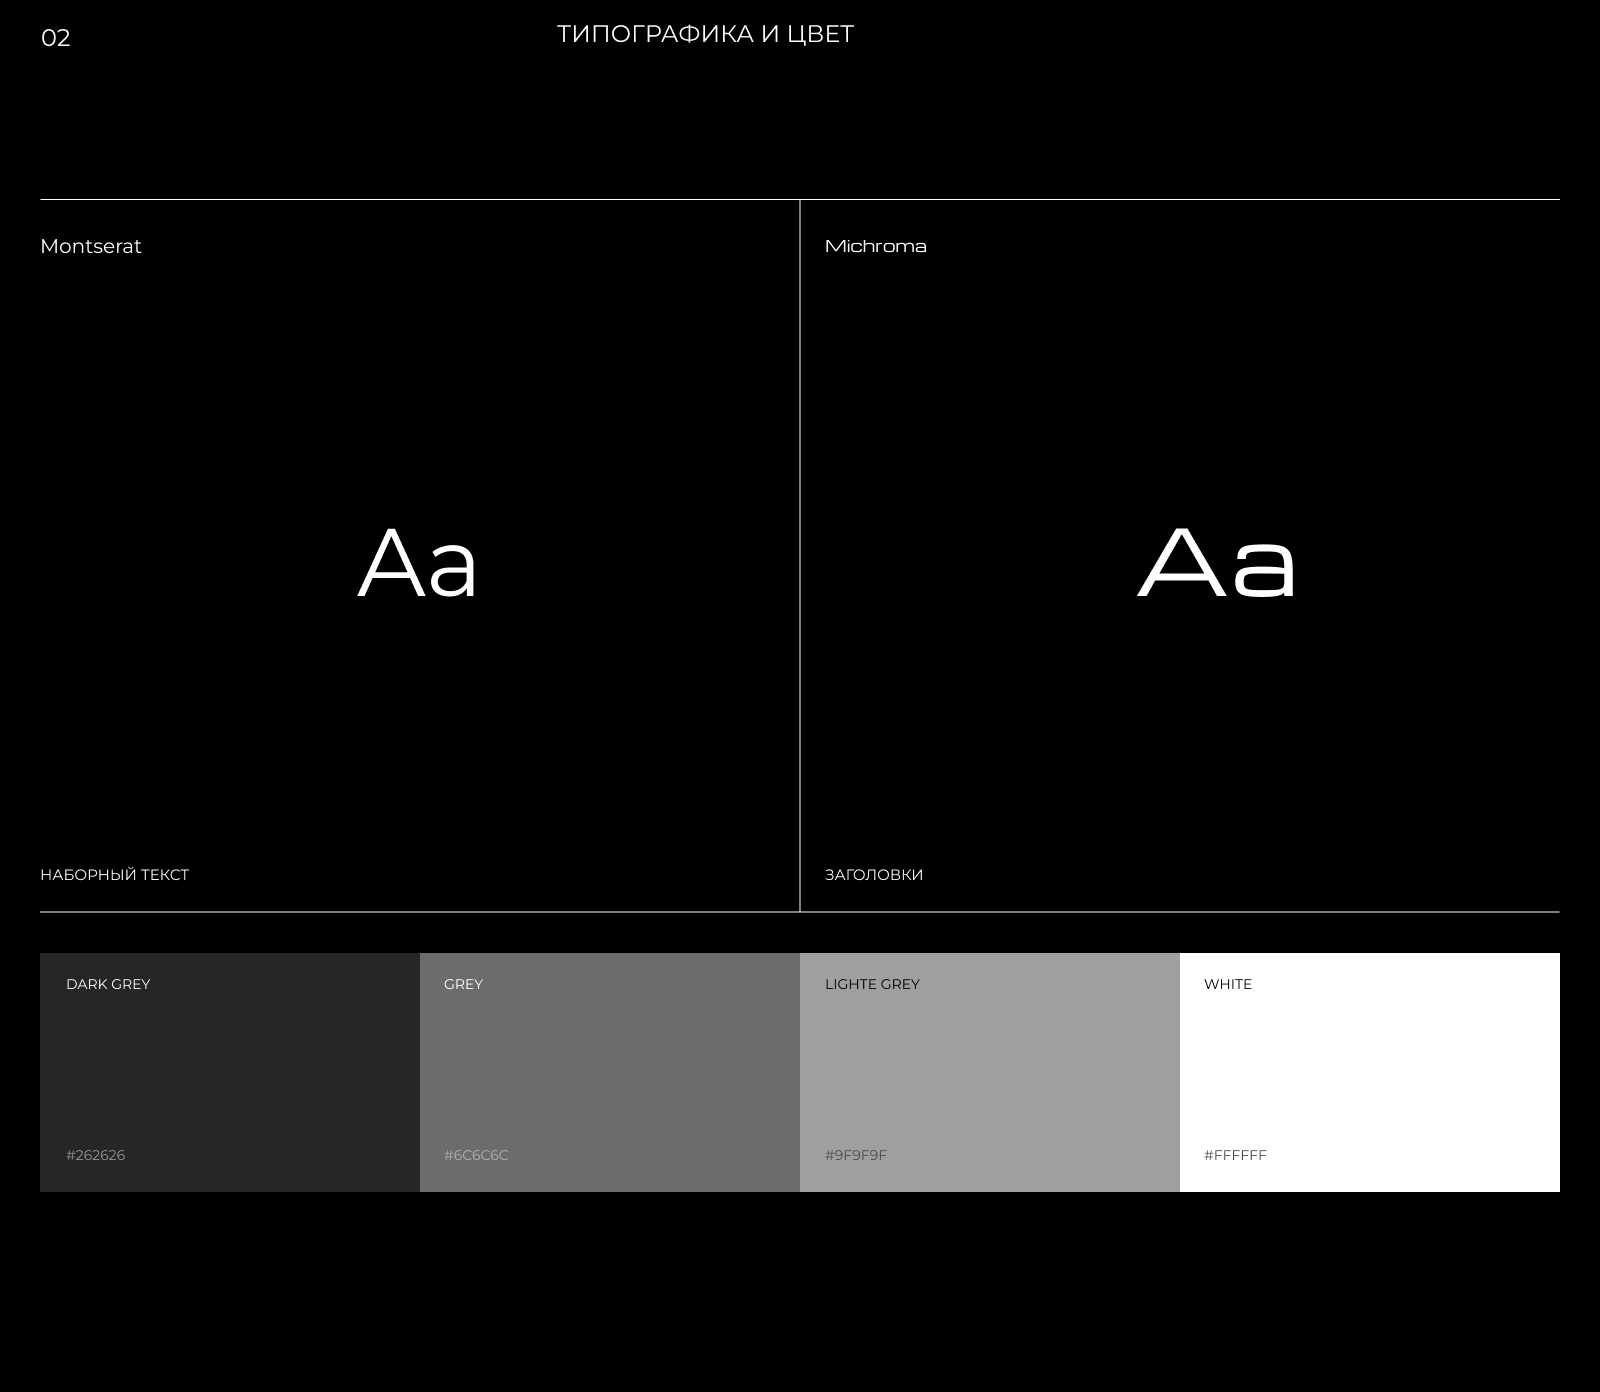
Task: Click the Montserat font name
Action: point(91,246)
